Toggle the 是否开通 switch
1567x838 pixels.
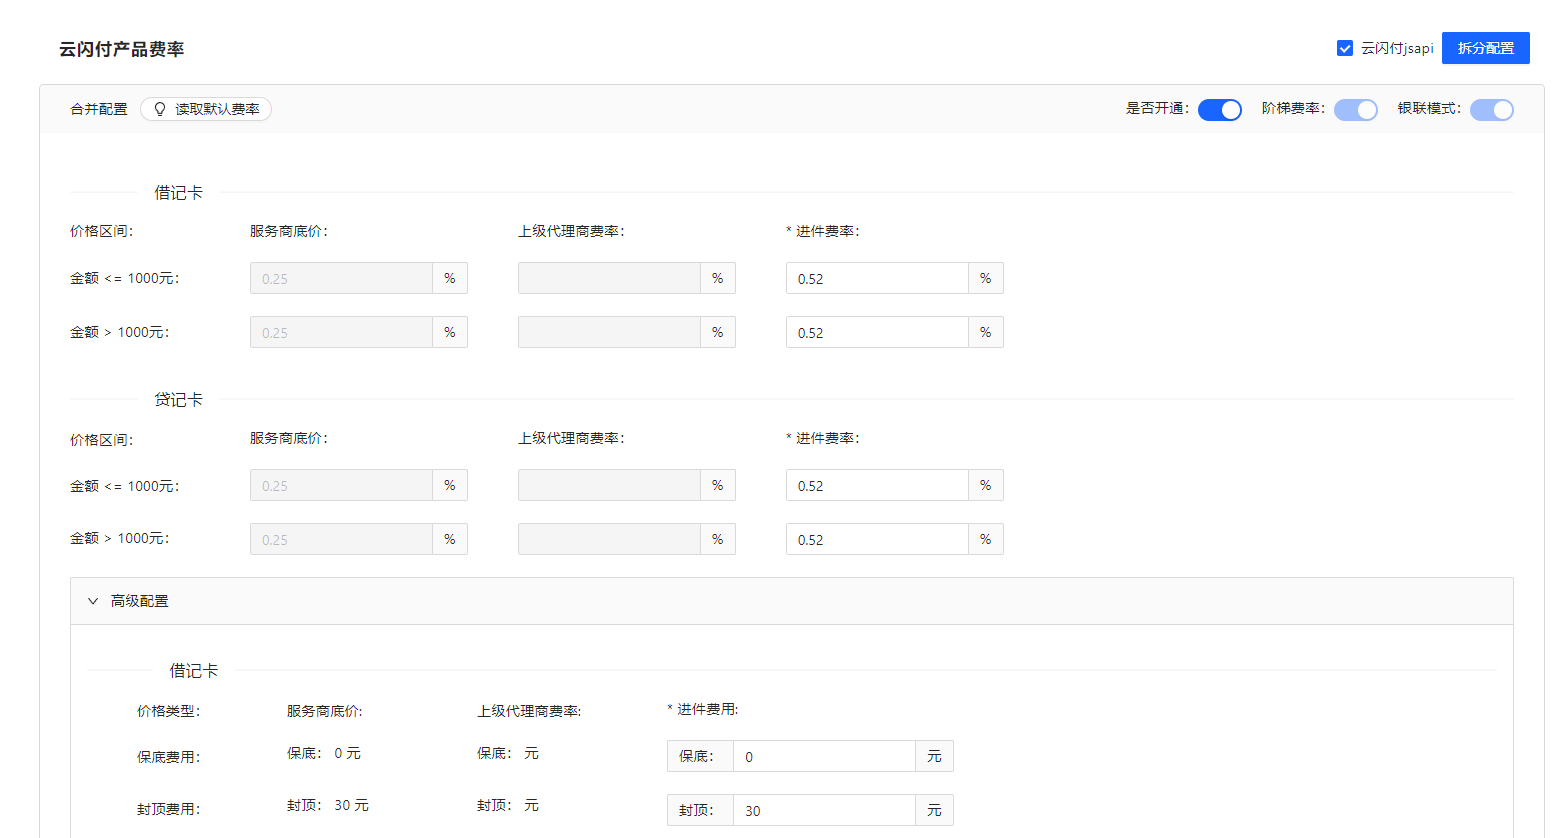tap(1219, 110)
